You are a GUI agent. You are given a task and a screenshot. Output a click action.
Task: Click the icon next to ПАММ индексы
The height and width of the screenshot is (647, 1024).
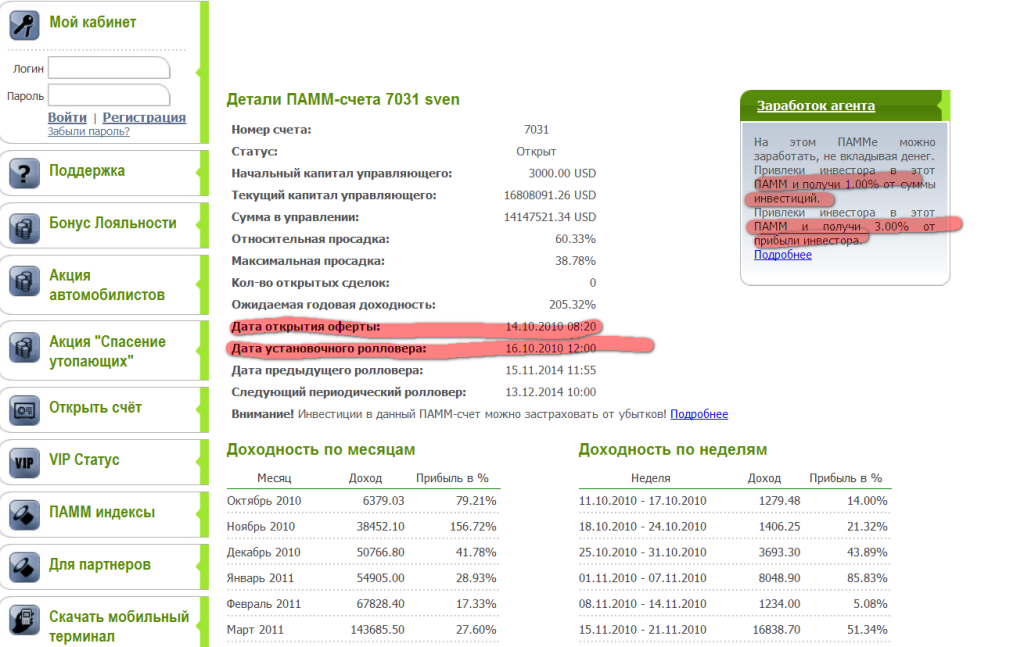[24, 515]
